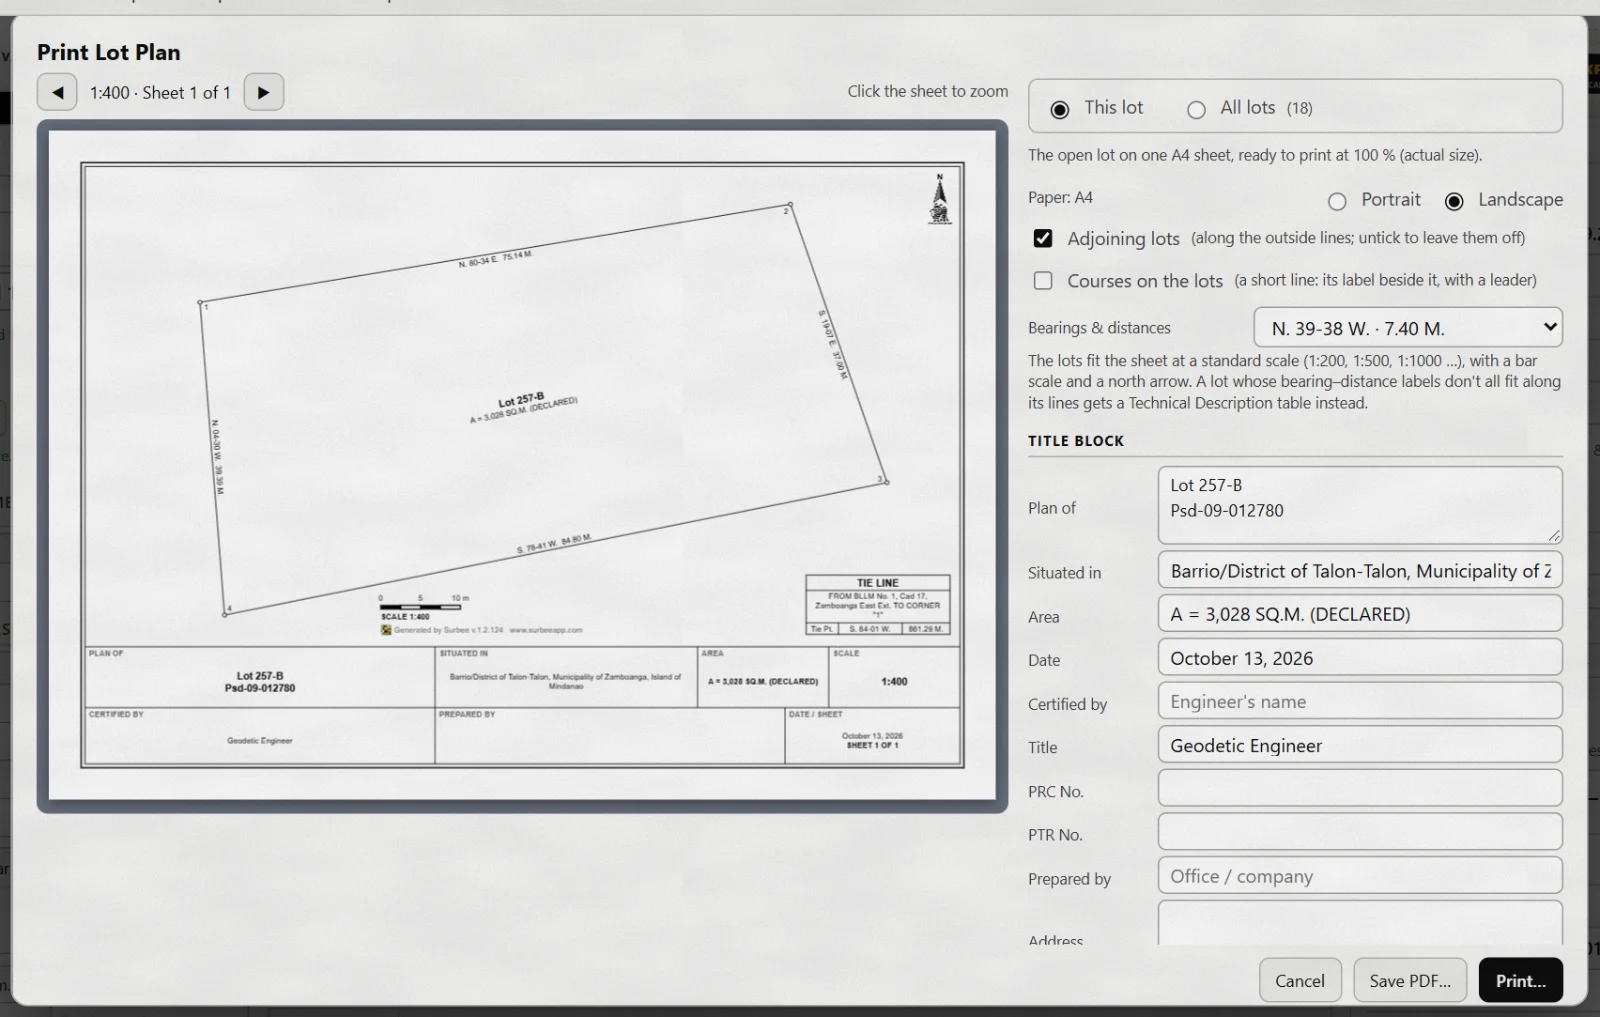Viewport: 1600px width, 1017px height.
Task: Go to next sheet arrow
Action: pos(264,92)
